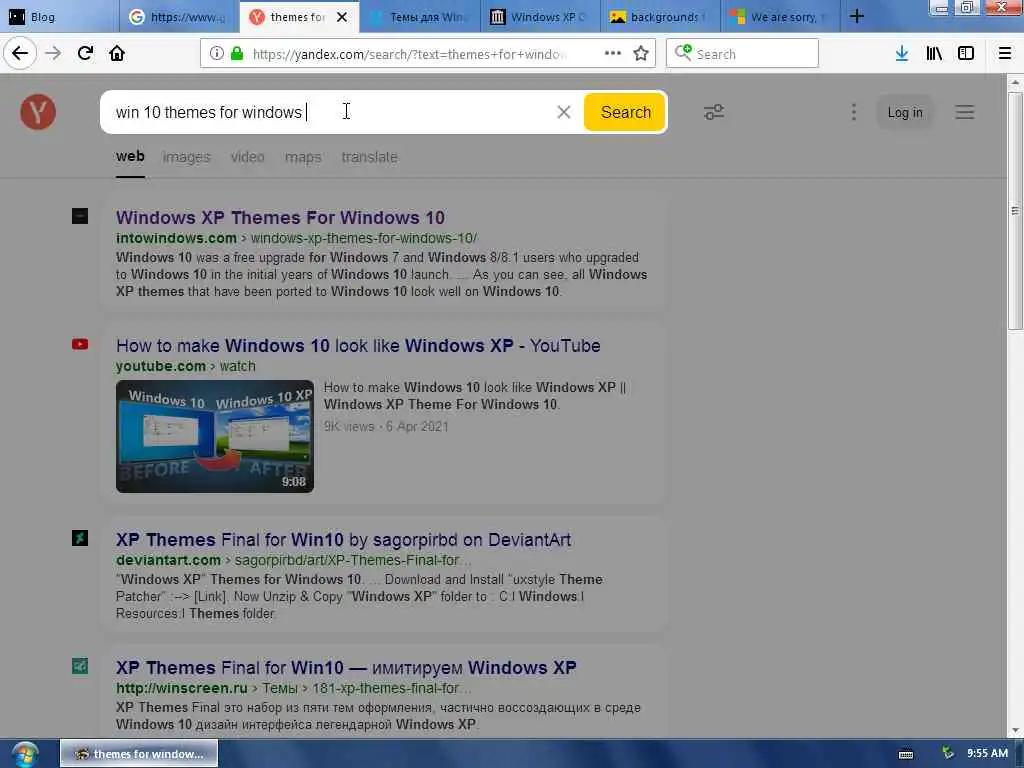Click the vertical scrollbar thumb
The width and height of the screenshot is (1024, 768).
[1014, 210]
